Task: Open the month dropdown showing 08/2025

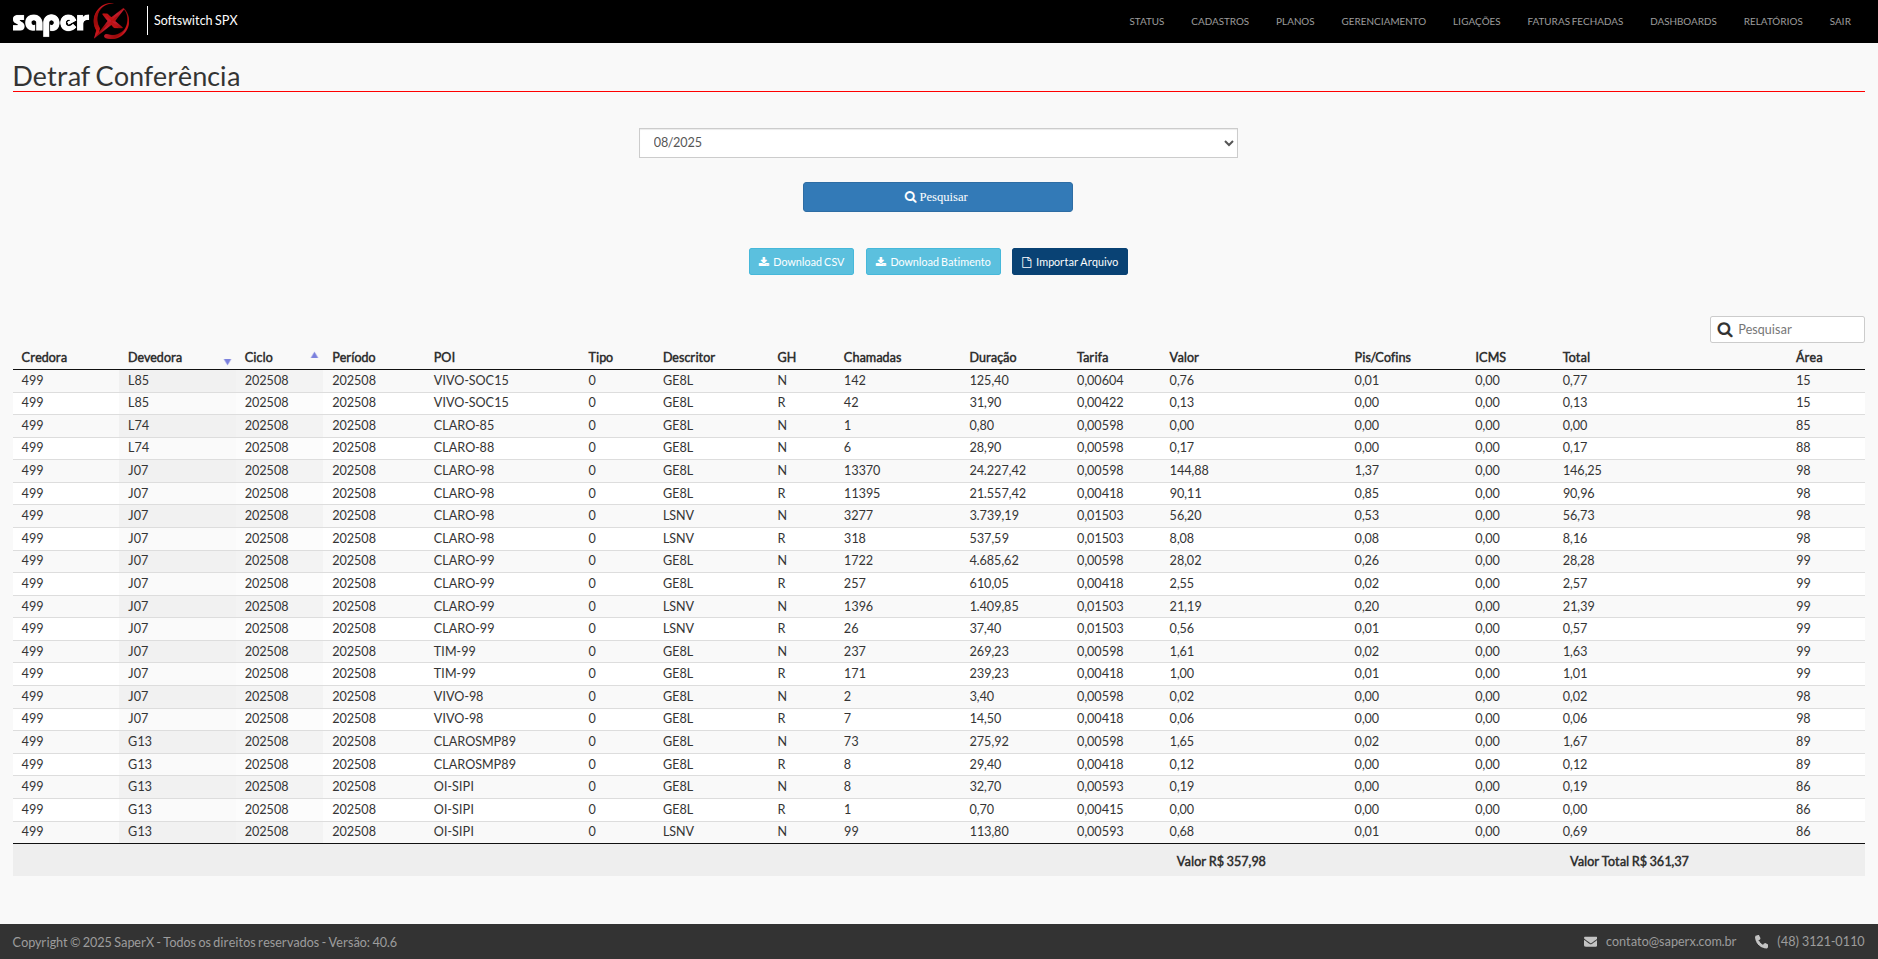Action: click(937, 143)
